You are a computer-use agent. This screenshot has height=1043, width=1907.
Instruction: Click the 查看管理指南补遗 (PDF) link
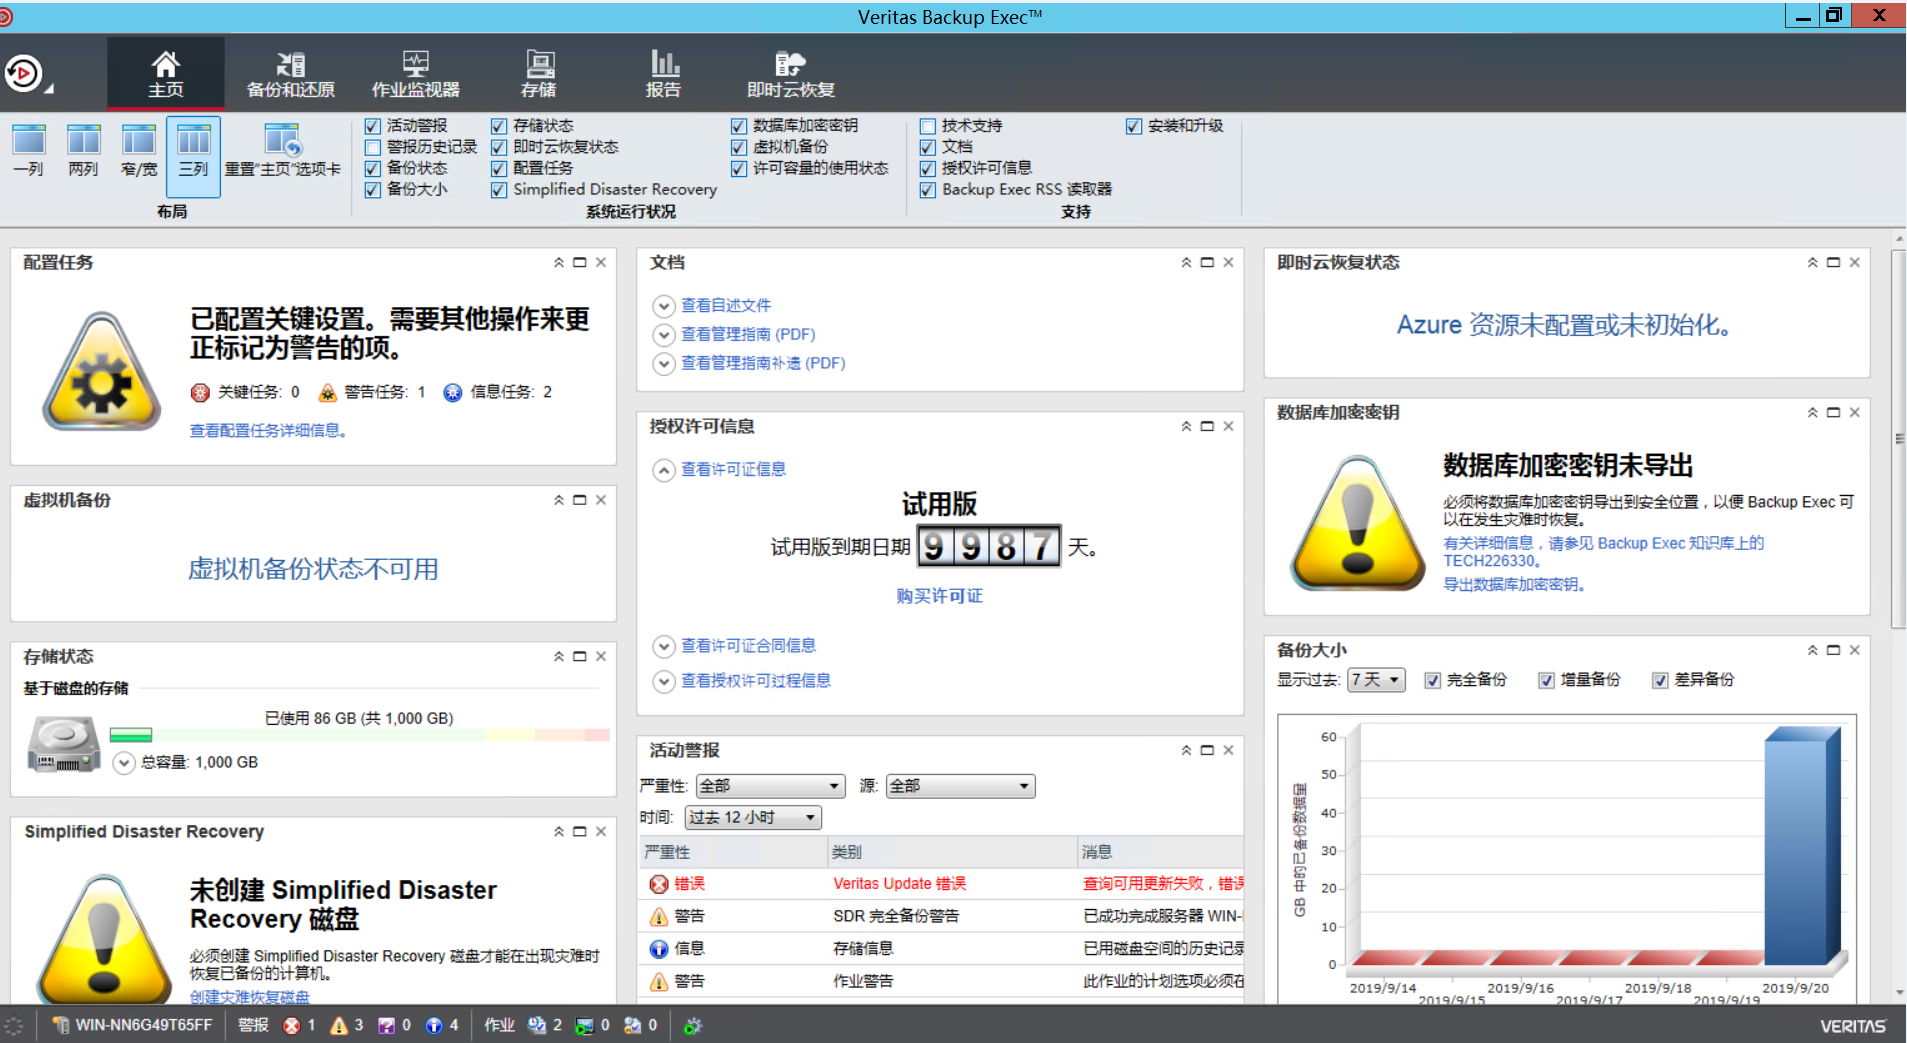pyautogui.click(x=763, y=364)
